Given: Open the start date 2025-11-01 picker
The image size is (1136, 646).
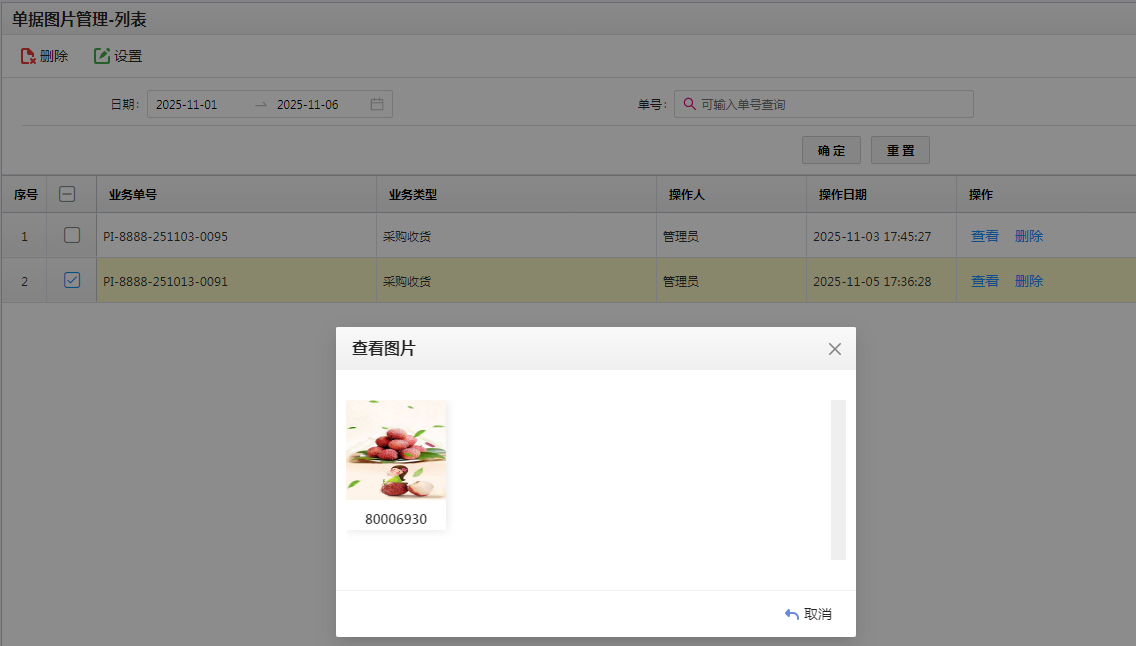Looking at the screenshot, I should point(187,105).
